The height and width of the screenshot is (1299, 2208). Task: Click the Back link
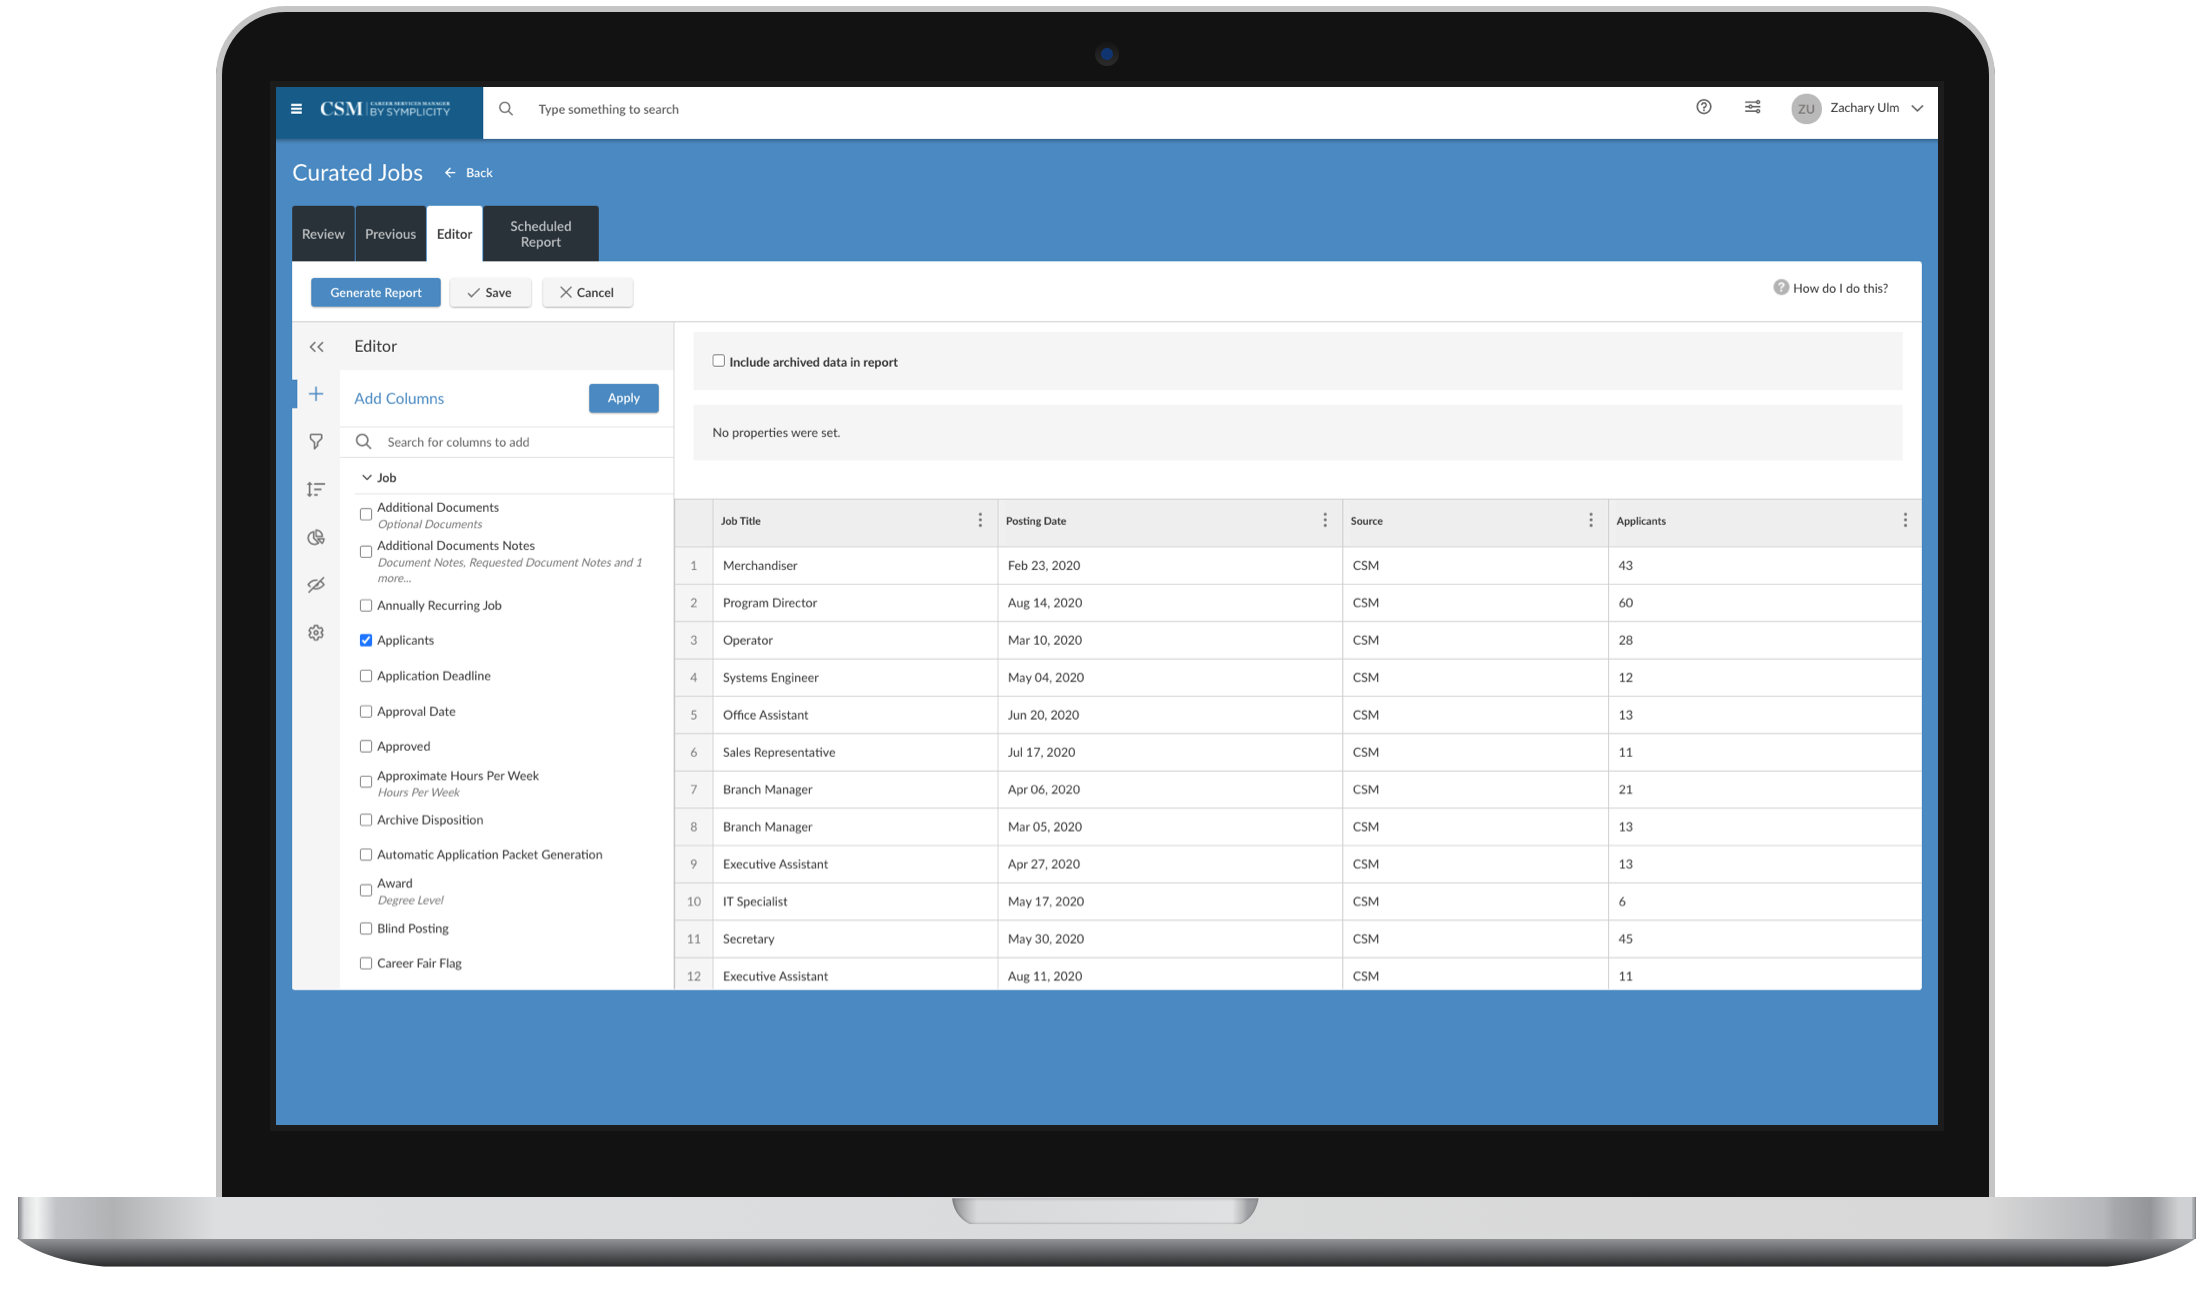click(x=469, y=173)
